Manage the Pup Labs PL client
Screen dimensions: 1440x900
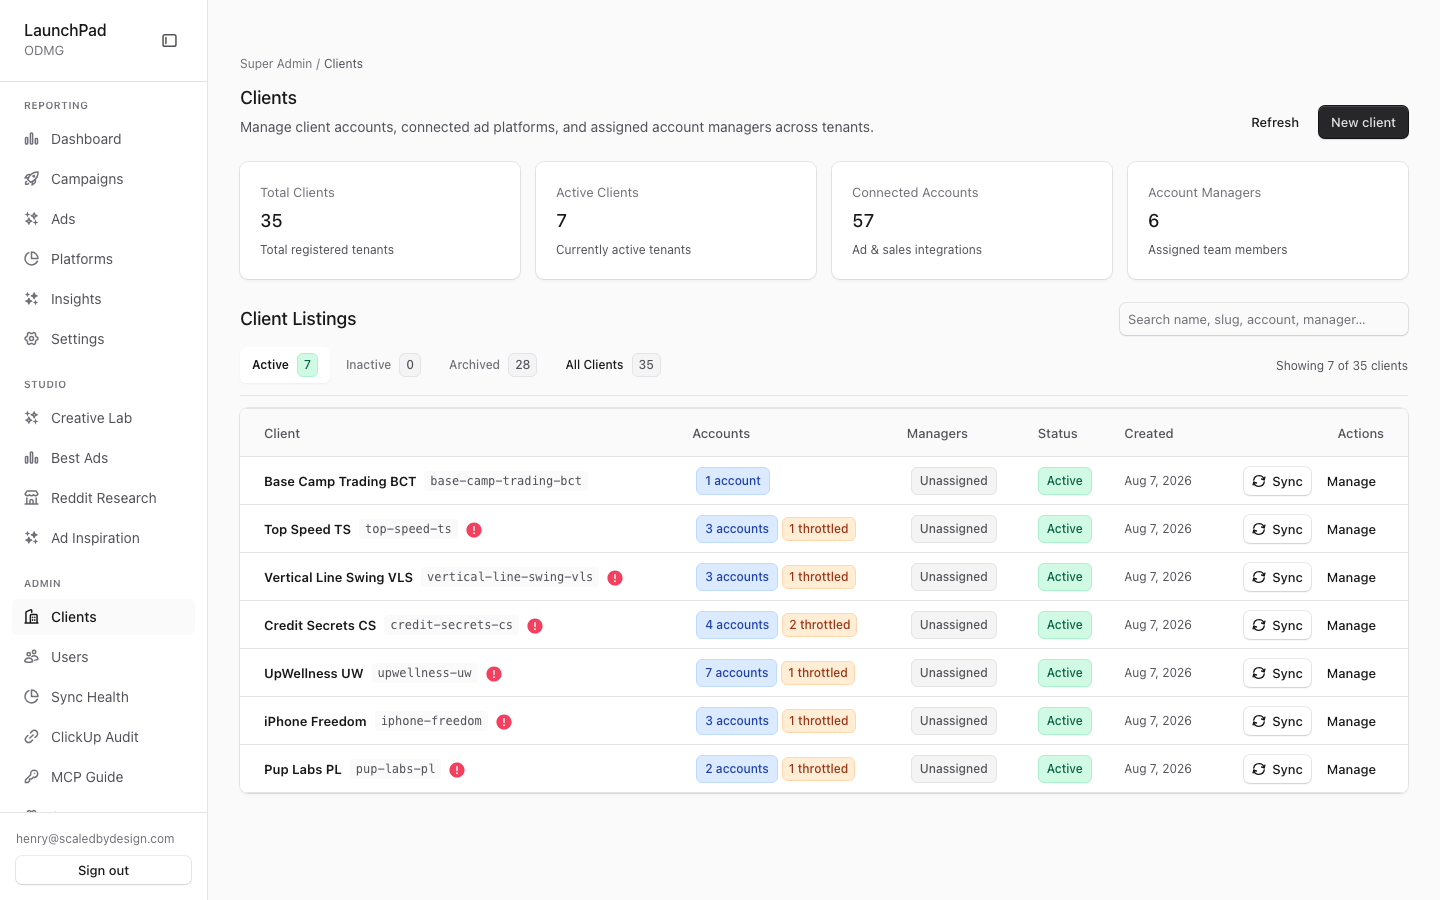pyautogui.click(x=1351, y=769)
